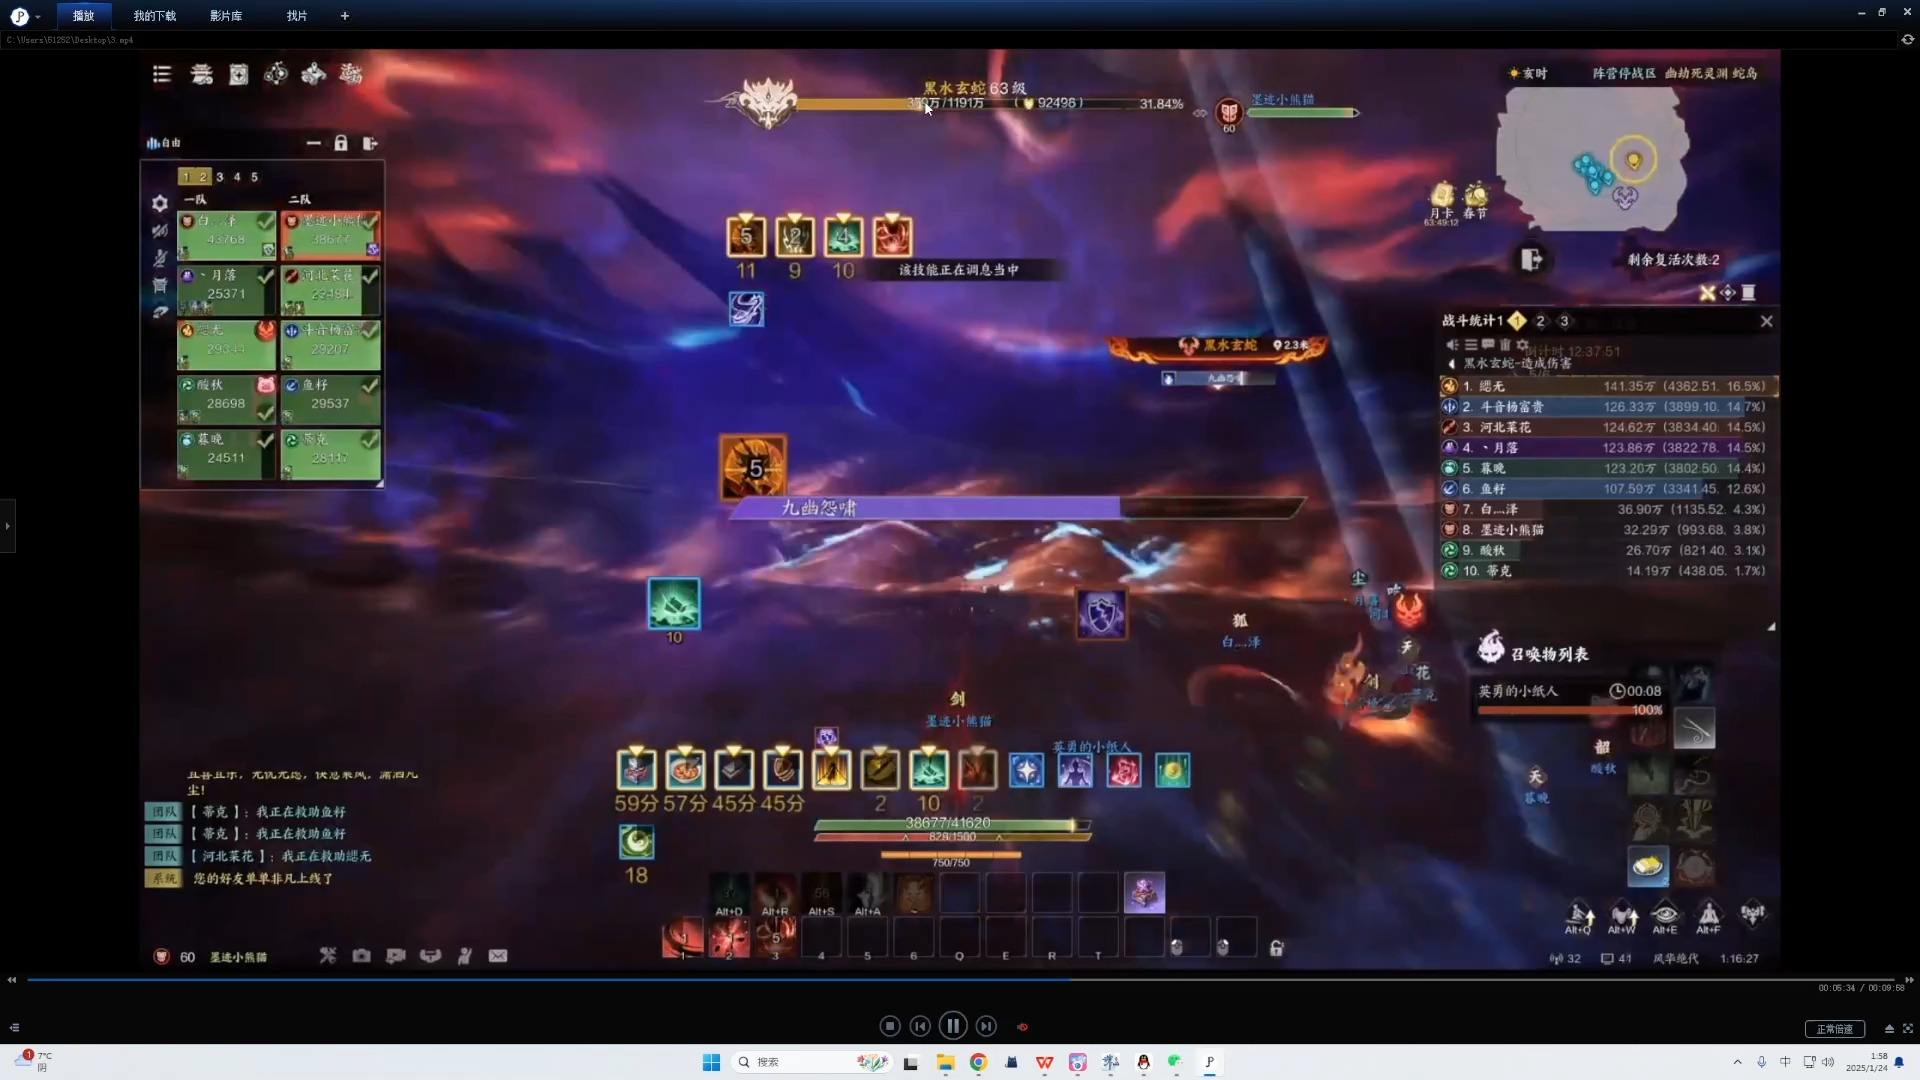Go to the 找片 tab
Viewport: 1920px width, 1080px height.
pos(297,16)
